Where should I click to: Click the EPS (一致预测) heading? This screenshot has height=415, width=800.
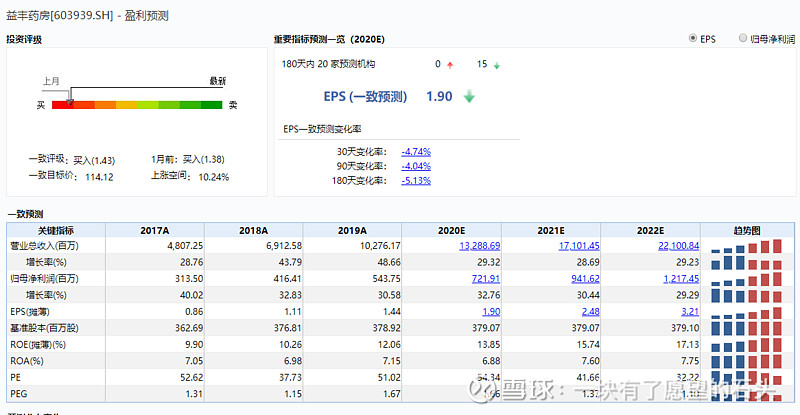(x=365, y=96)
